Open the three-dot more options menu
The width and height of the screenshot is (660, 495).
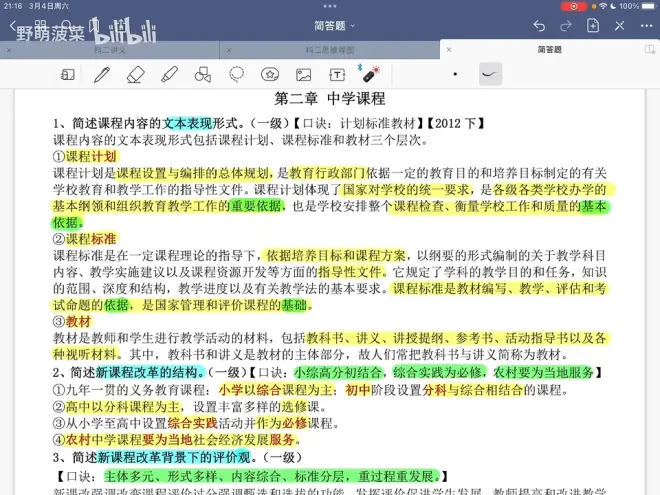[644, 25]
